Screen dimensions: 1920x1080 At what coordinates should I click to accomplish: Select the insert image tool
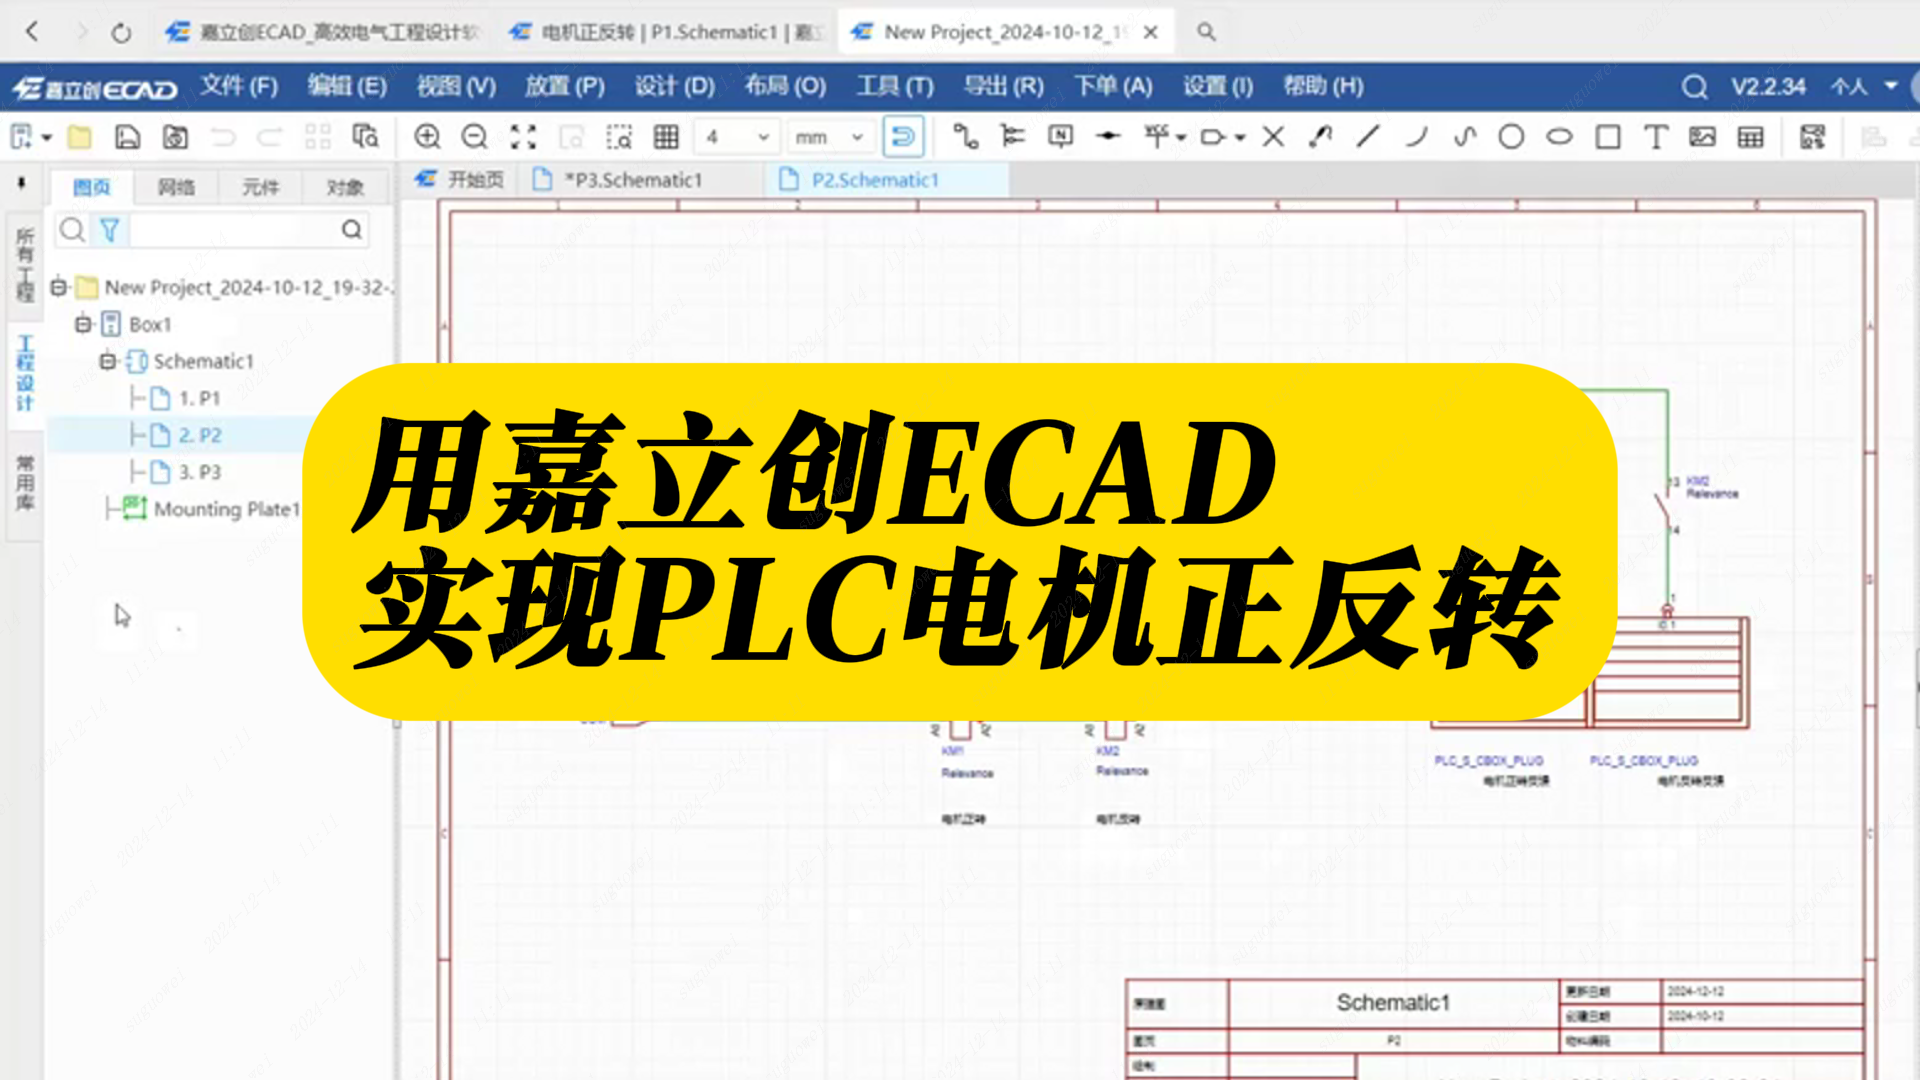click(1702, 137)
